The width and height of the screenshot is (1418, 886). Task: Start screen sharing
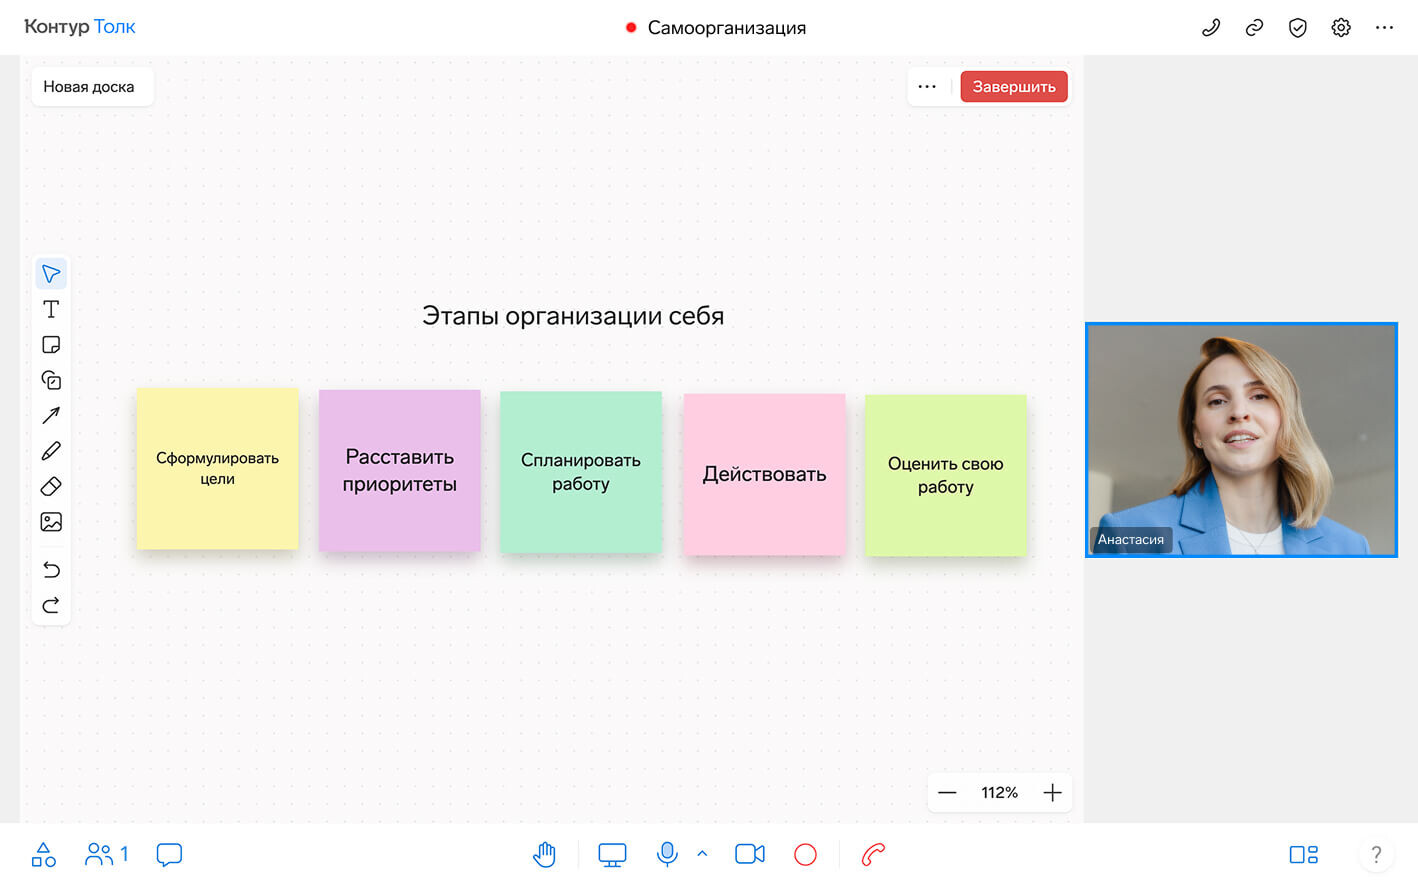point(612,854)
